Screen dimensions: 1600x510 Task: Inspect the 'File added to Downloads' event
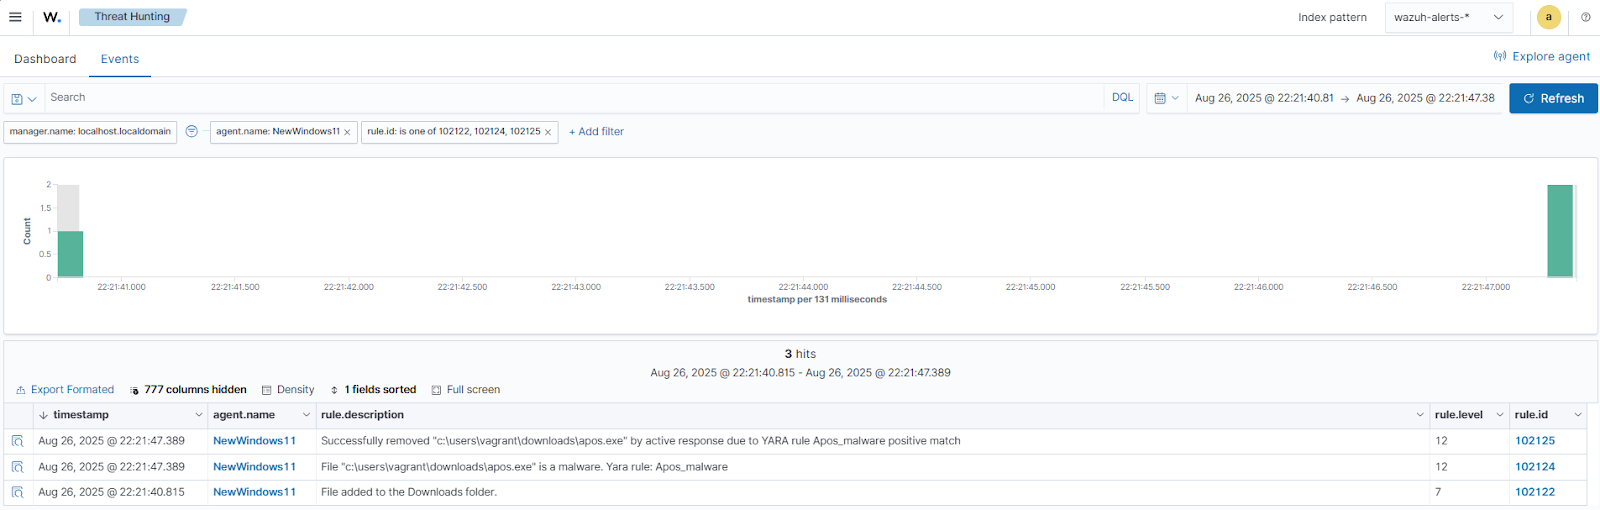17,492
